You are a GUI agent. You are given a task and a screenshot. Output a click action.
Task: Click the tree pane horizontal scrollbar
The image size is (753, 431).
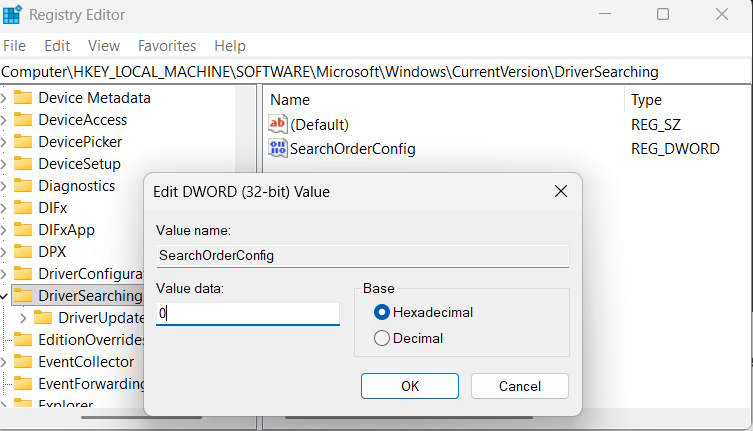[142, 418]
